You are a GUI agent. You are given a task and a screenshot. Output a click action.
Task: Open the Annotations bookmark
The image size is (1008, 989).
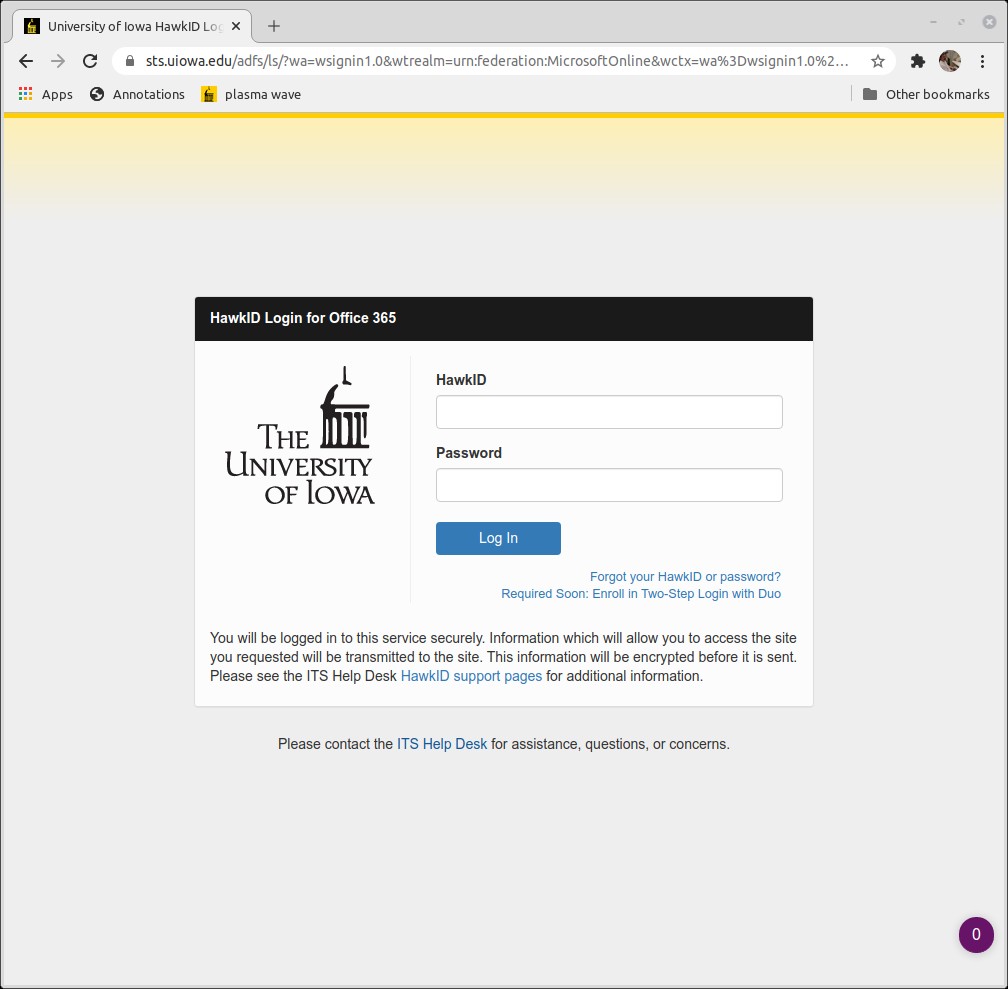pyautogui.click(x=138, y=95)
